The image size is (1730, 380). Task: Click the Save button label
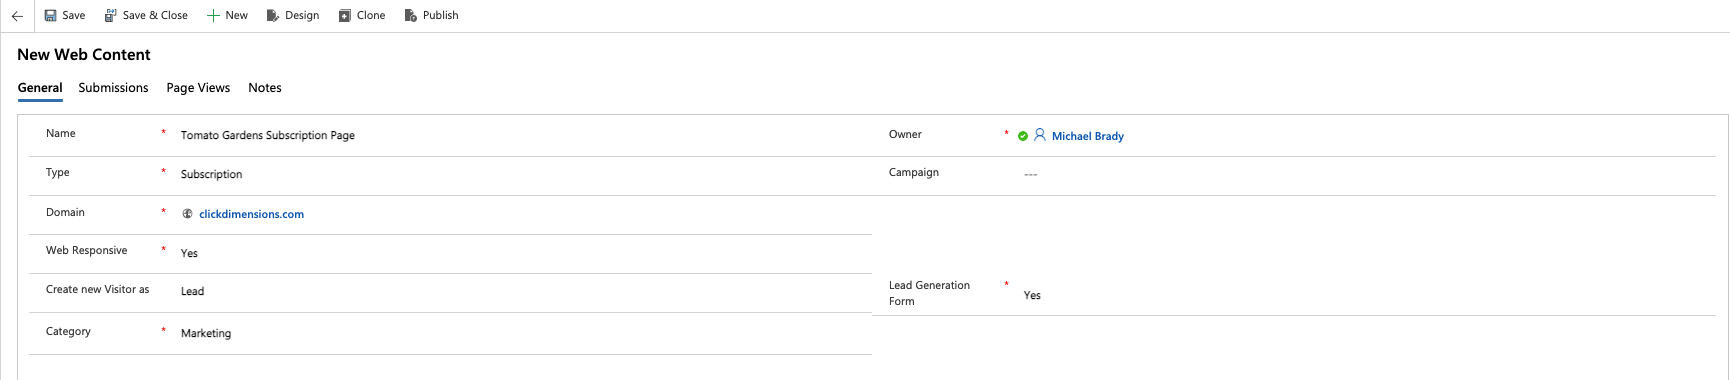(74, 16)
